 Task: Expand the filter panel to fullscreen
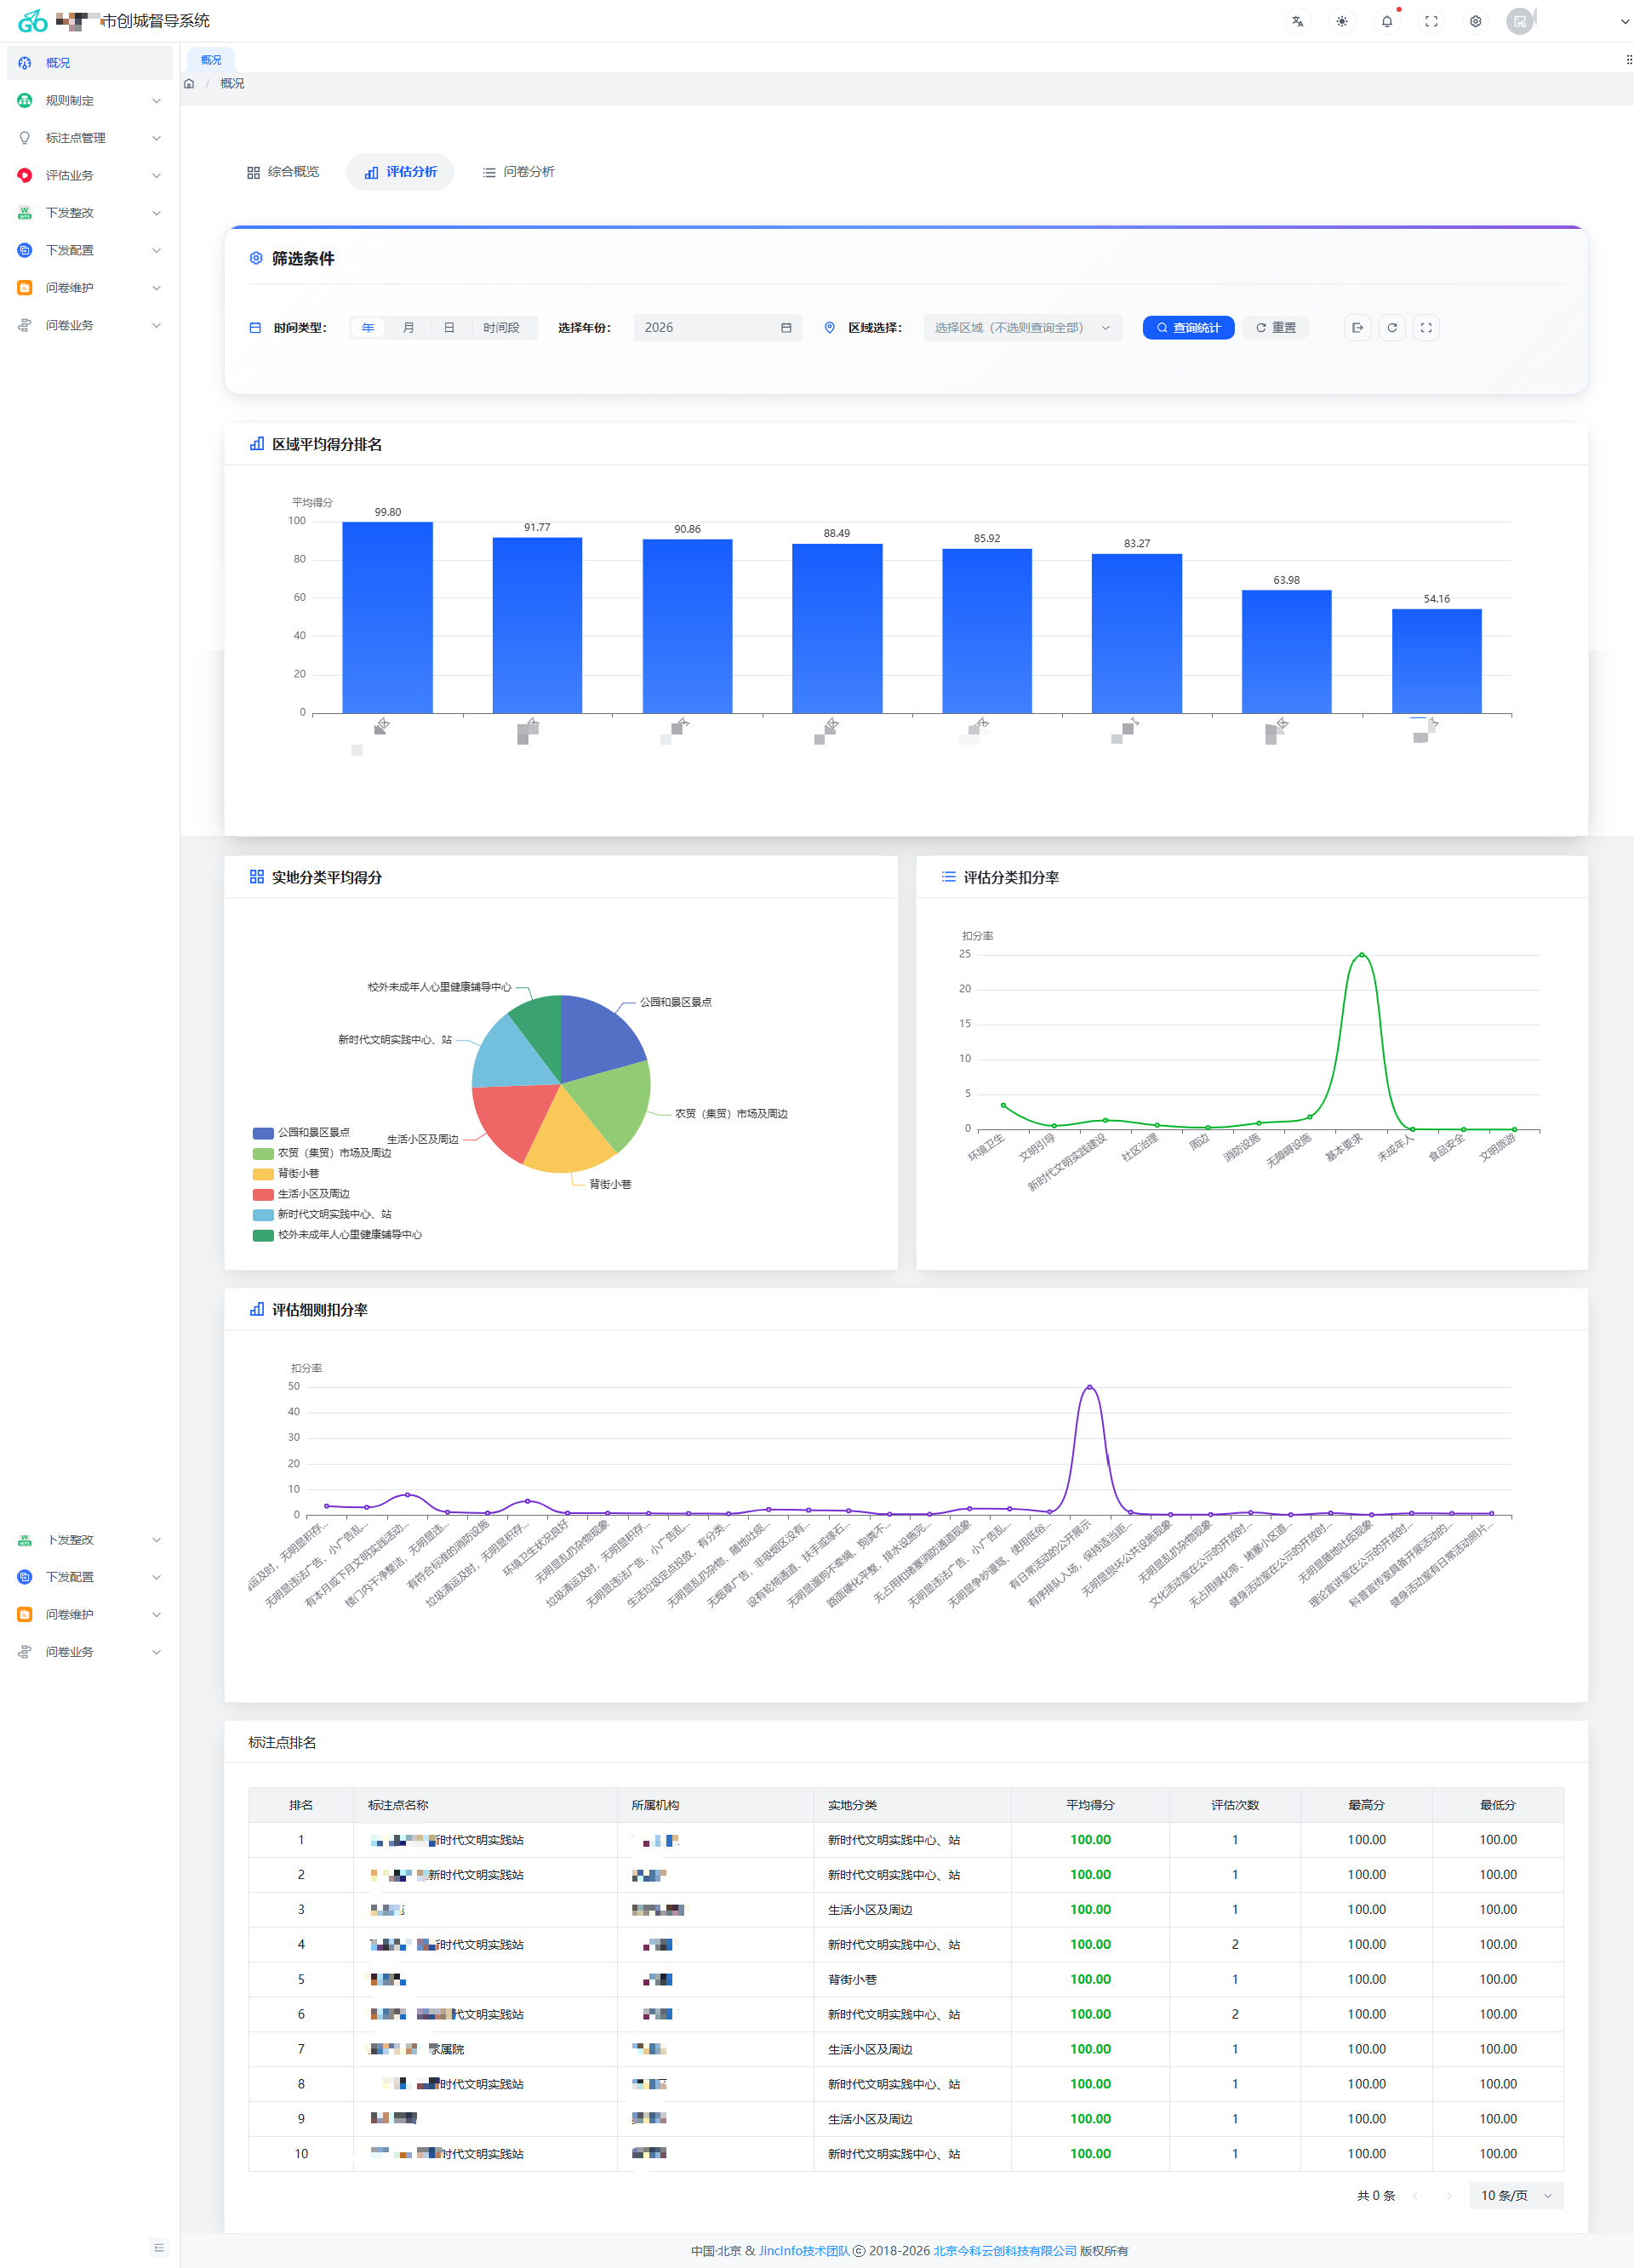(x=1426, y=328)
